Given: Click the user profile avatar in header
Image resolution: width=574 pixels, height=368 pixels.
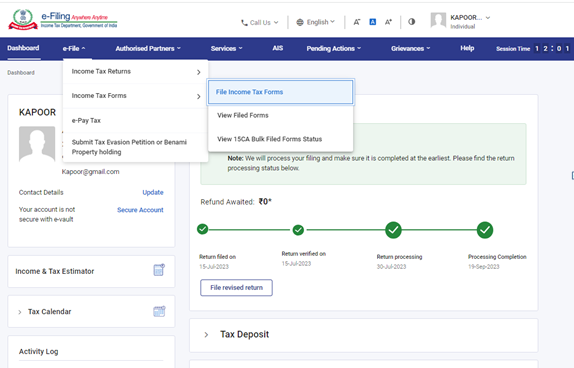Looking at the screenshot, I should tap(438, 20).
